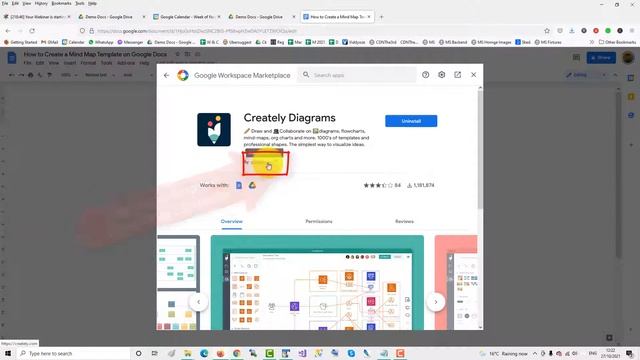
Task: Switch to the Your Webinar browser tab
Action: (37, 17)
